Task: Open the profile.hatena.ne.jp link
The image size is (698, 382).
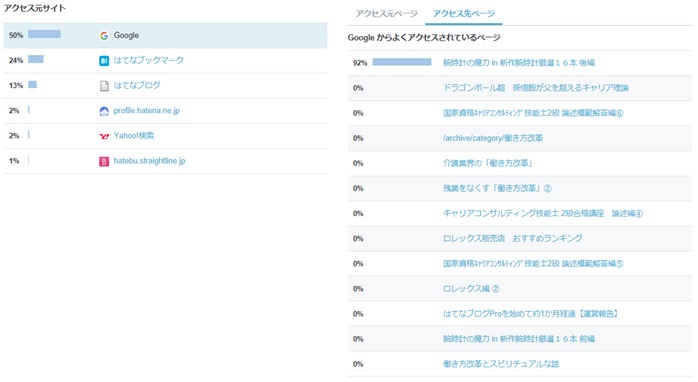Action: 146,110
